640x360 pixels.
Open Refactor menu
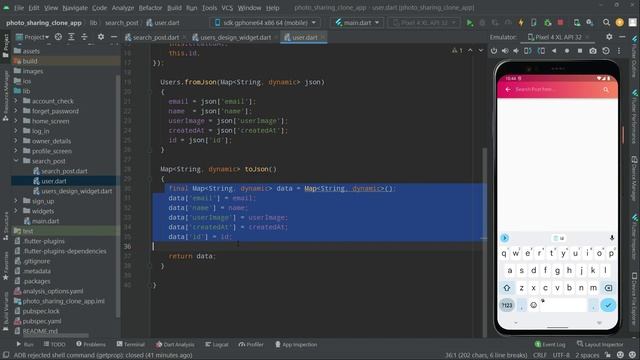pos(150,8)
